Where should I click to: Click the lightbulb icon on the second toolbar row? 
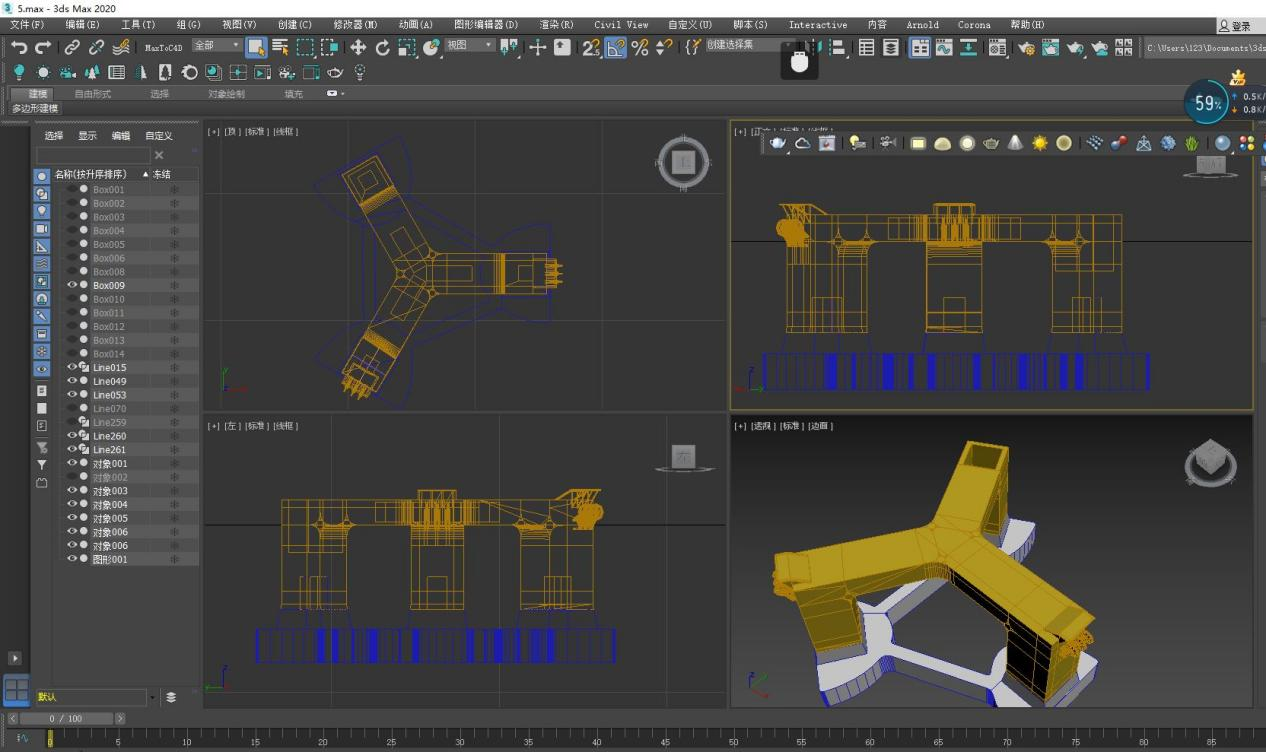pos(19,72)
